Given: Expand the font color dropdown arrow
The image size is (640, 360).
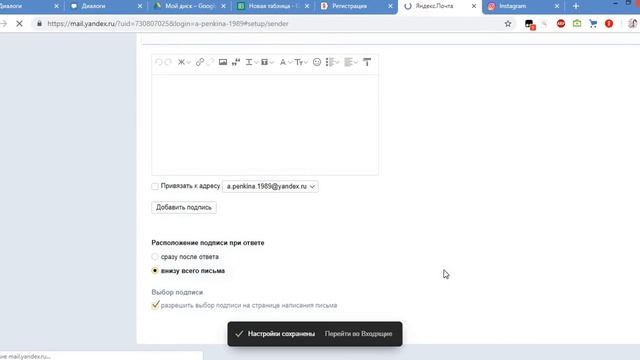Looking at the screenshot, I should pos(290,62).
